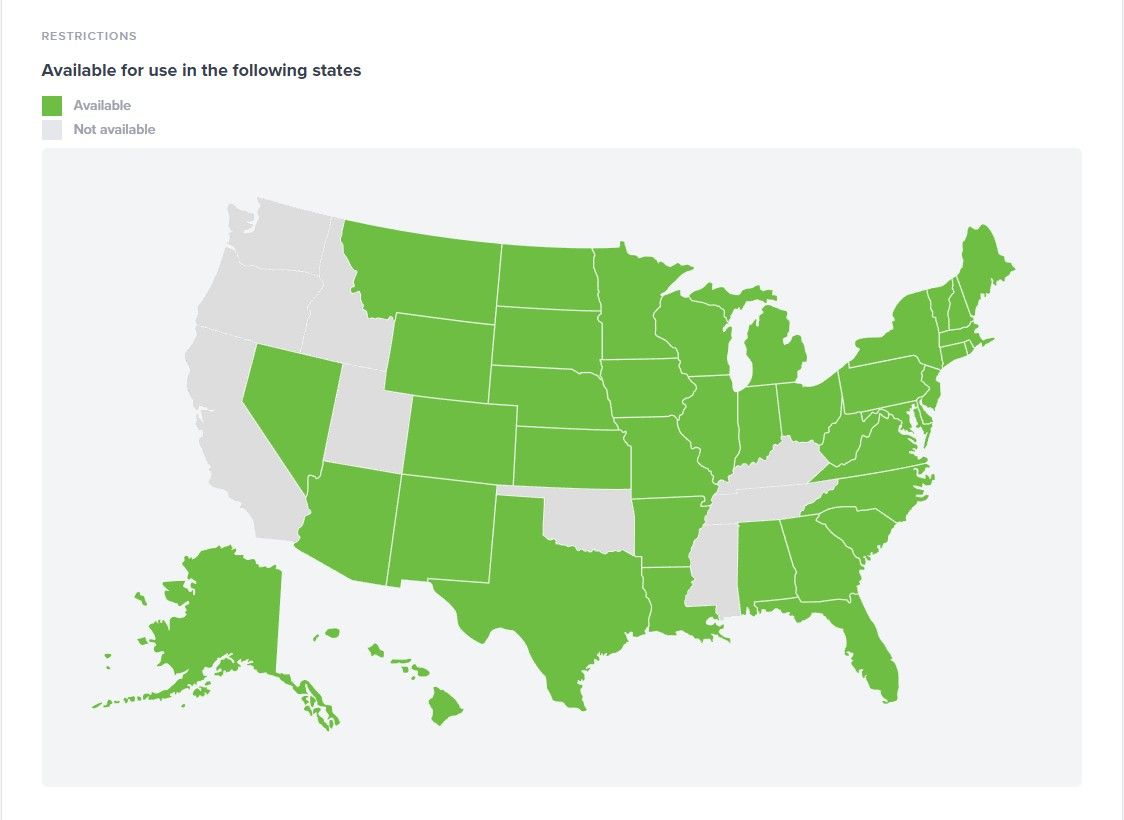
Task: Select Oregon on the states map
Action: [255, 295]
